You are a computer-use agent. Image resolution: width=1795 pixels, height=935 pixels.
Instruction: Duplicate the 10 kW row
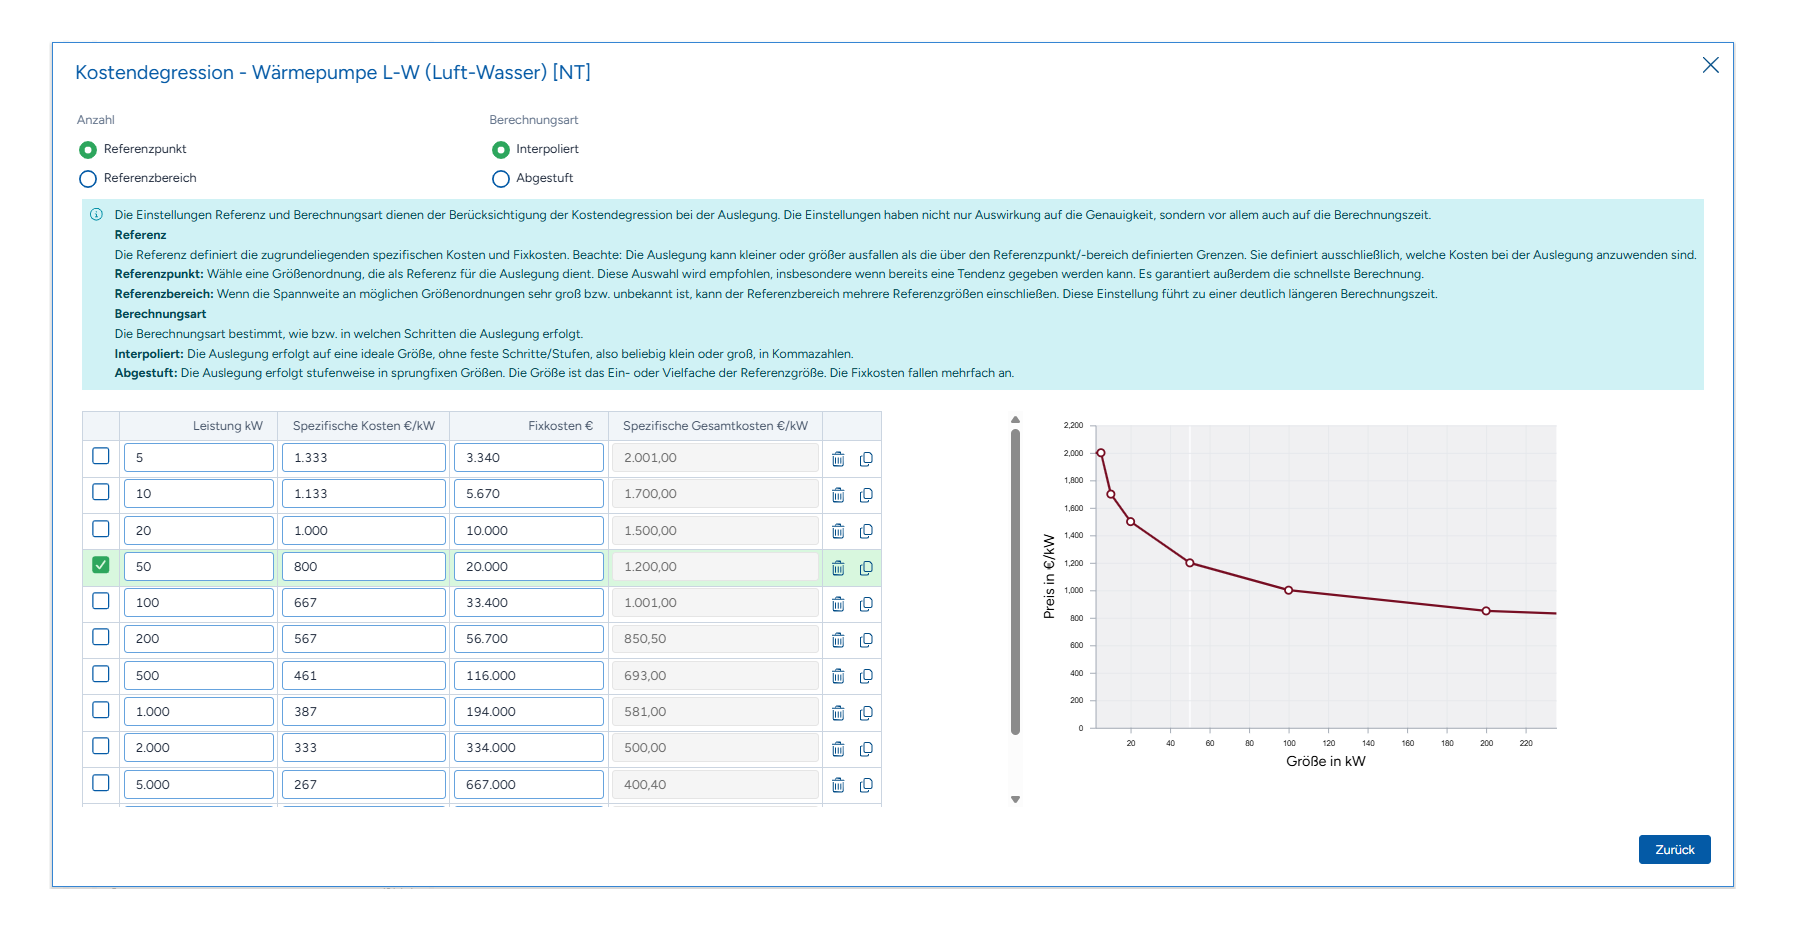tap(866, 495)
